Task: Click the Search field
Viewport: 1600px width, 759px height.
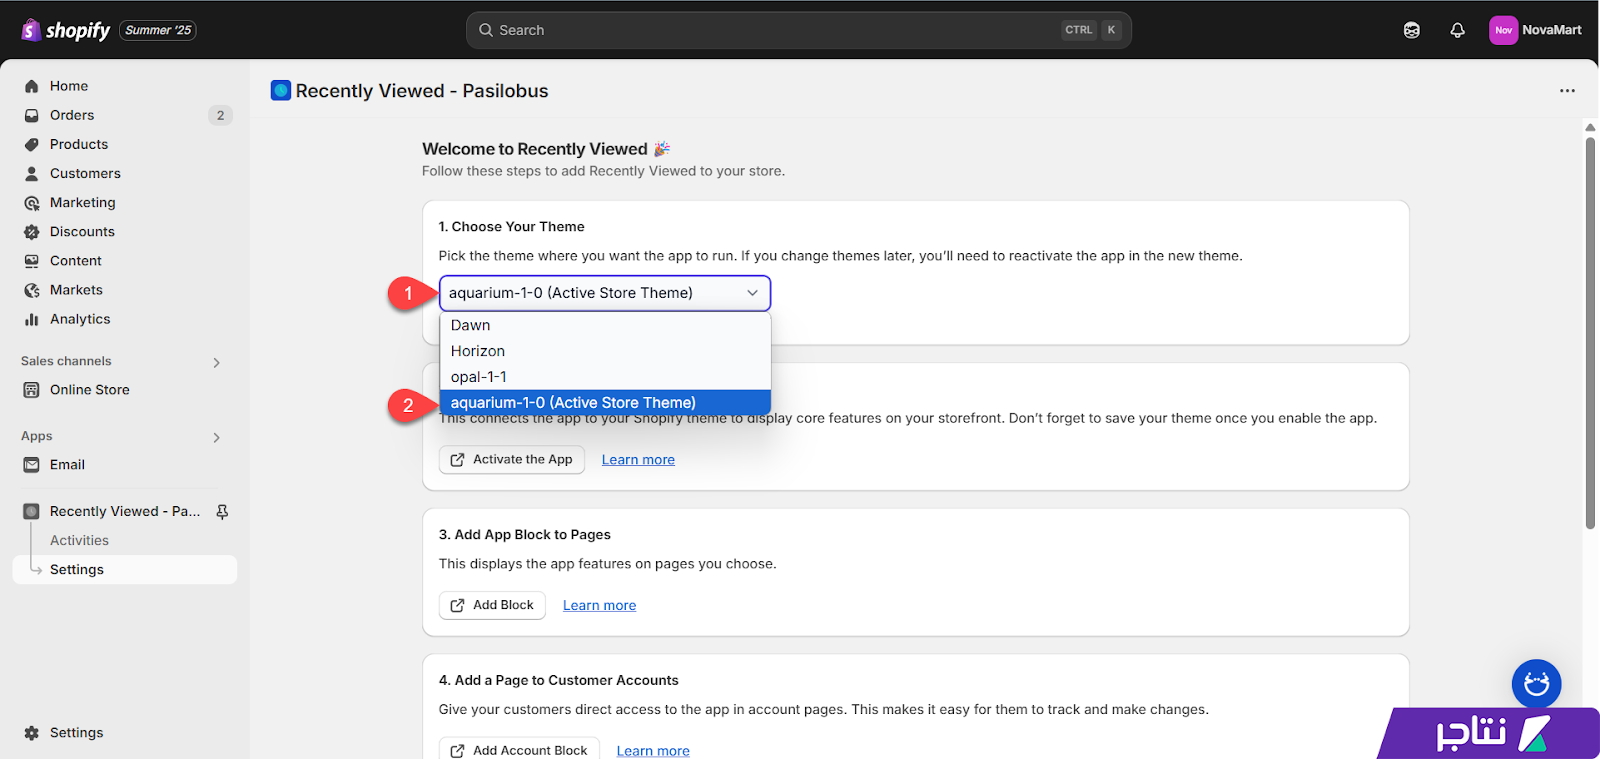Action: (798, 30)
